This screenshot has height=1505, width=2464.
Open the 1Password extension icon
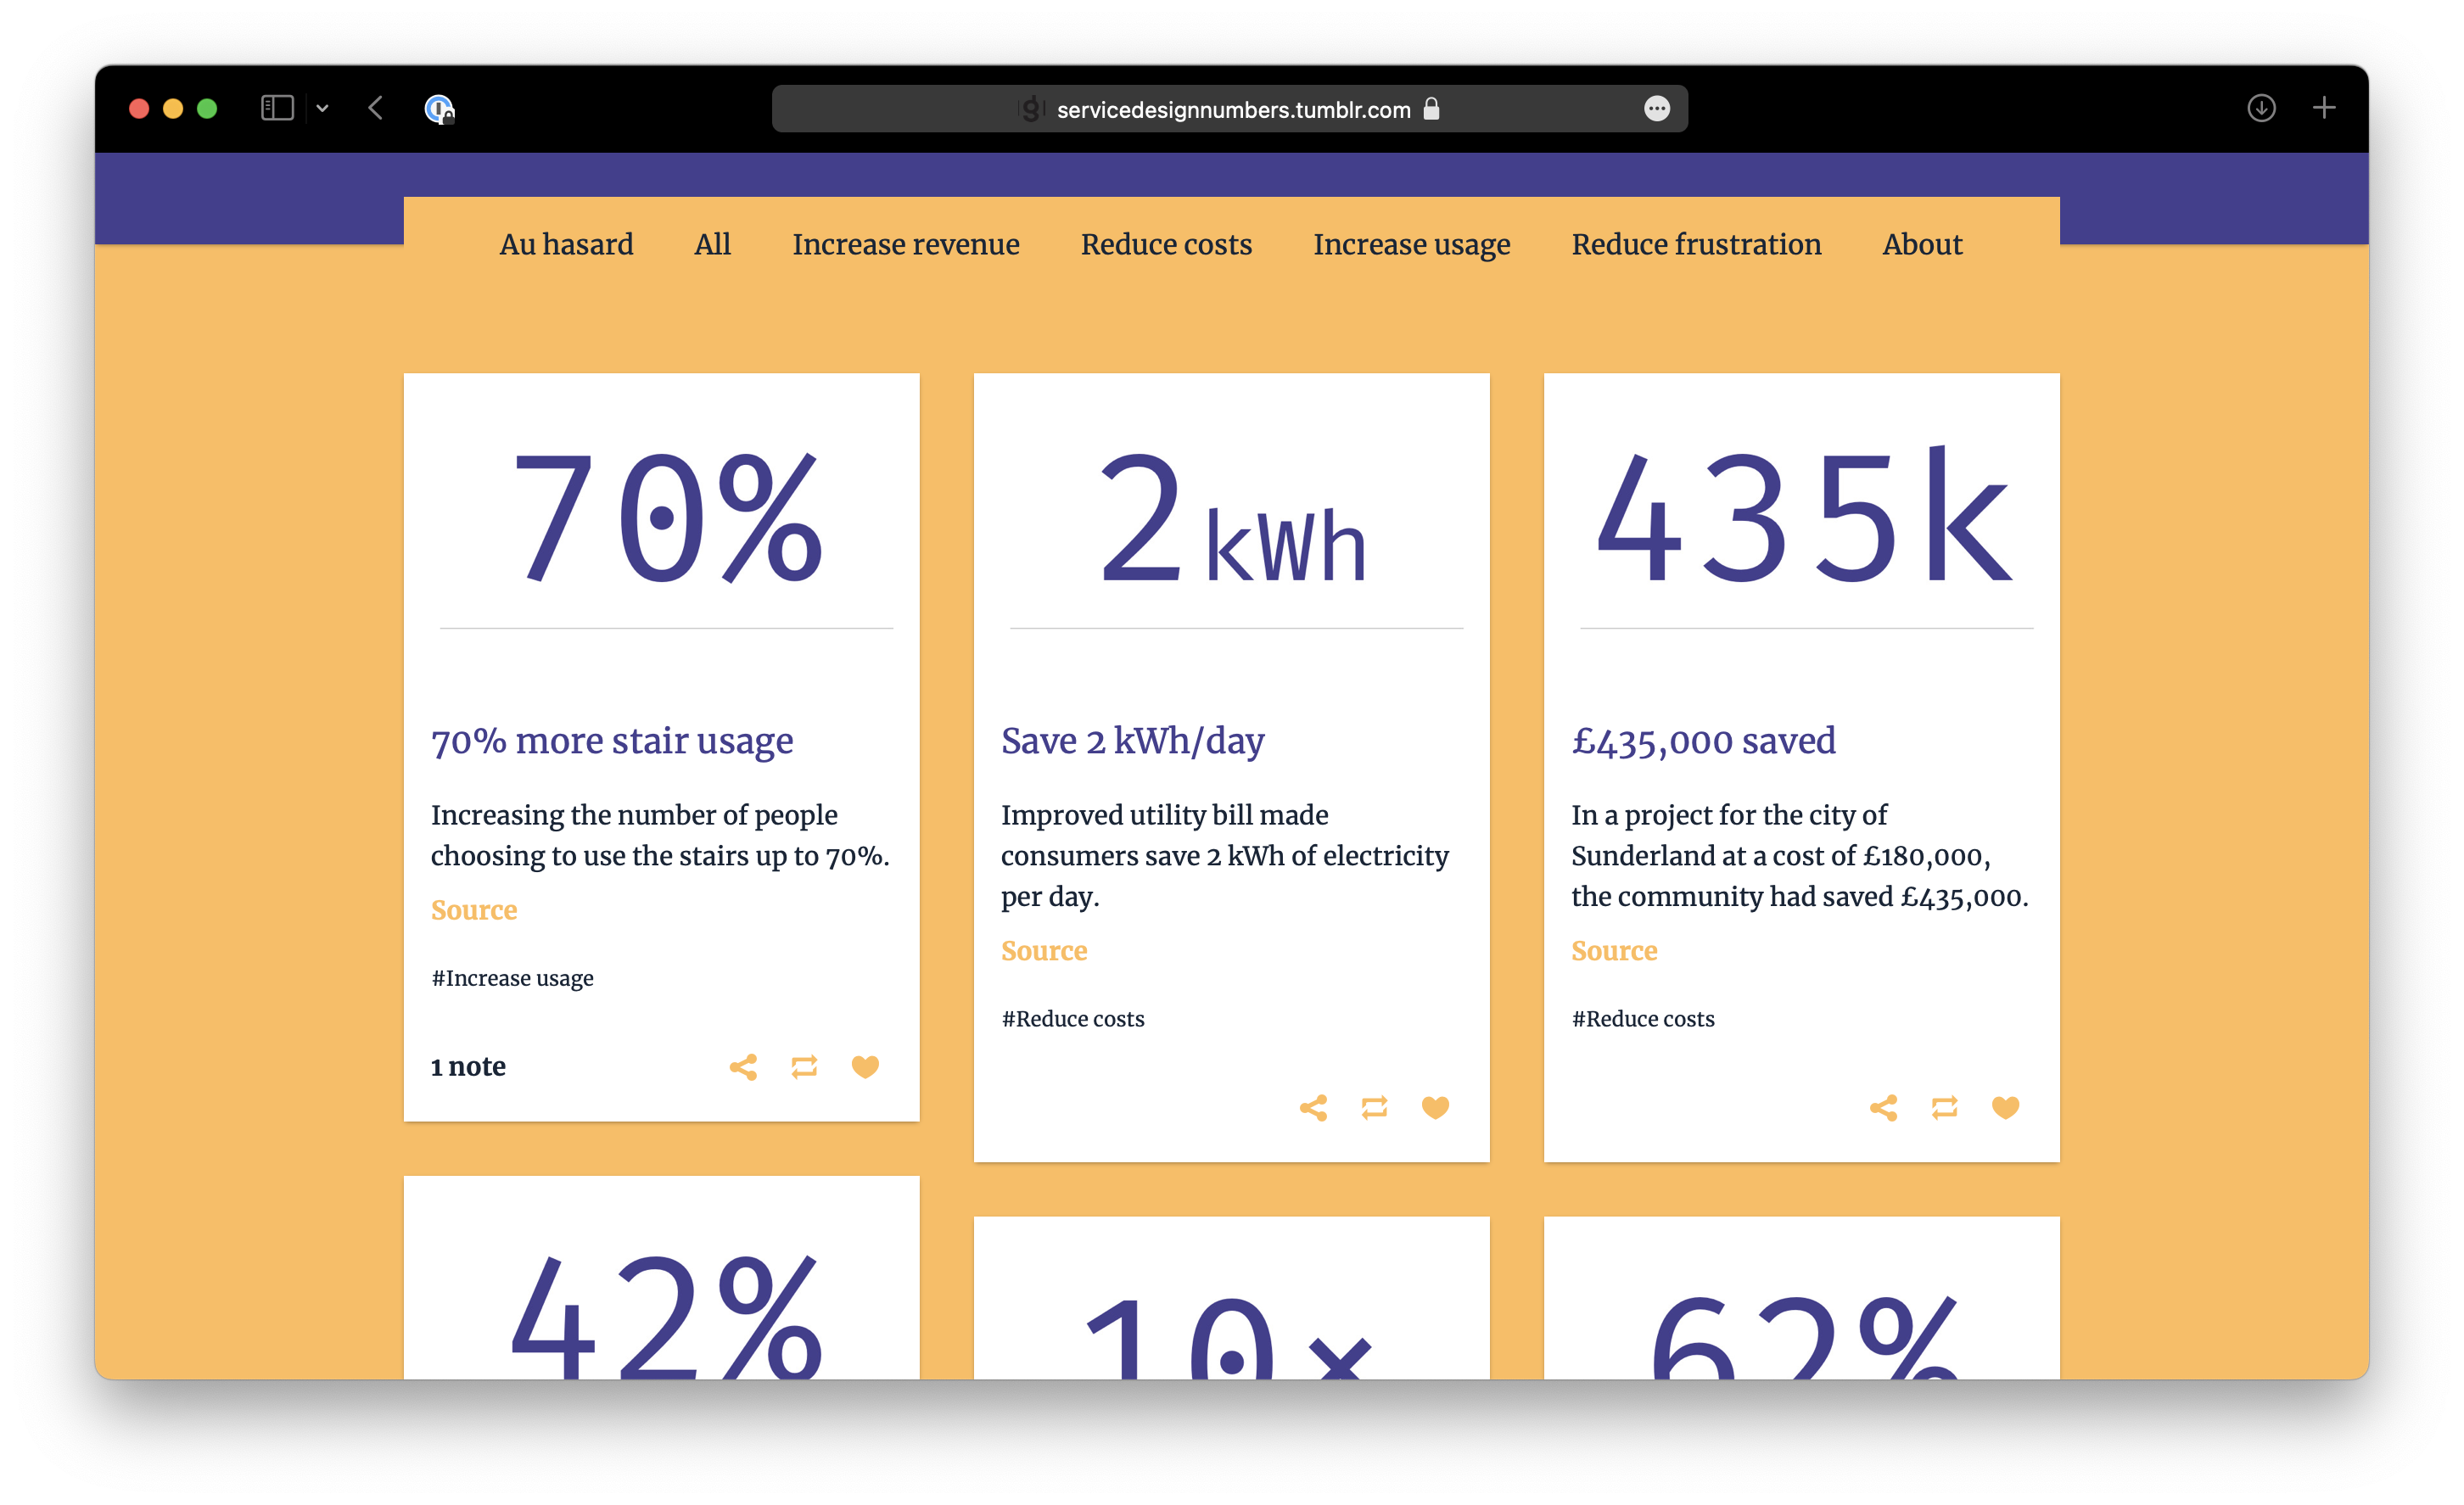coord(439,108)
